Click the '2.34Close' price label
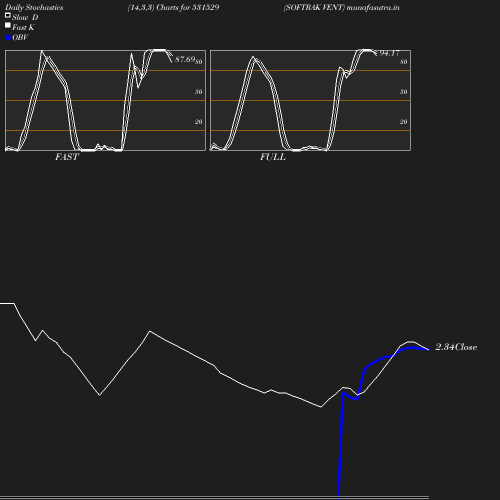The width and height of the screenshot is (500, 500). pyautogui.click(x=456, y=347)
